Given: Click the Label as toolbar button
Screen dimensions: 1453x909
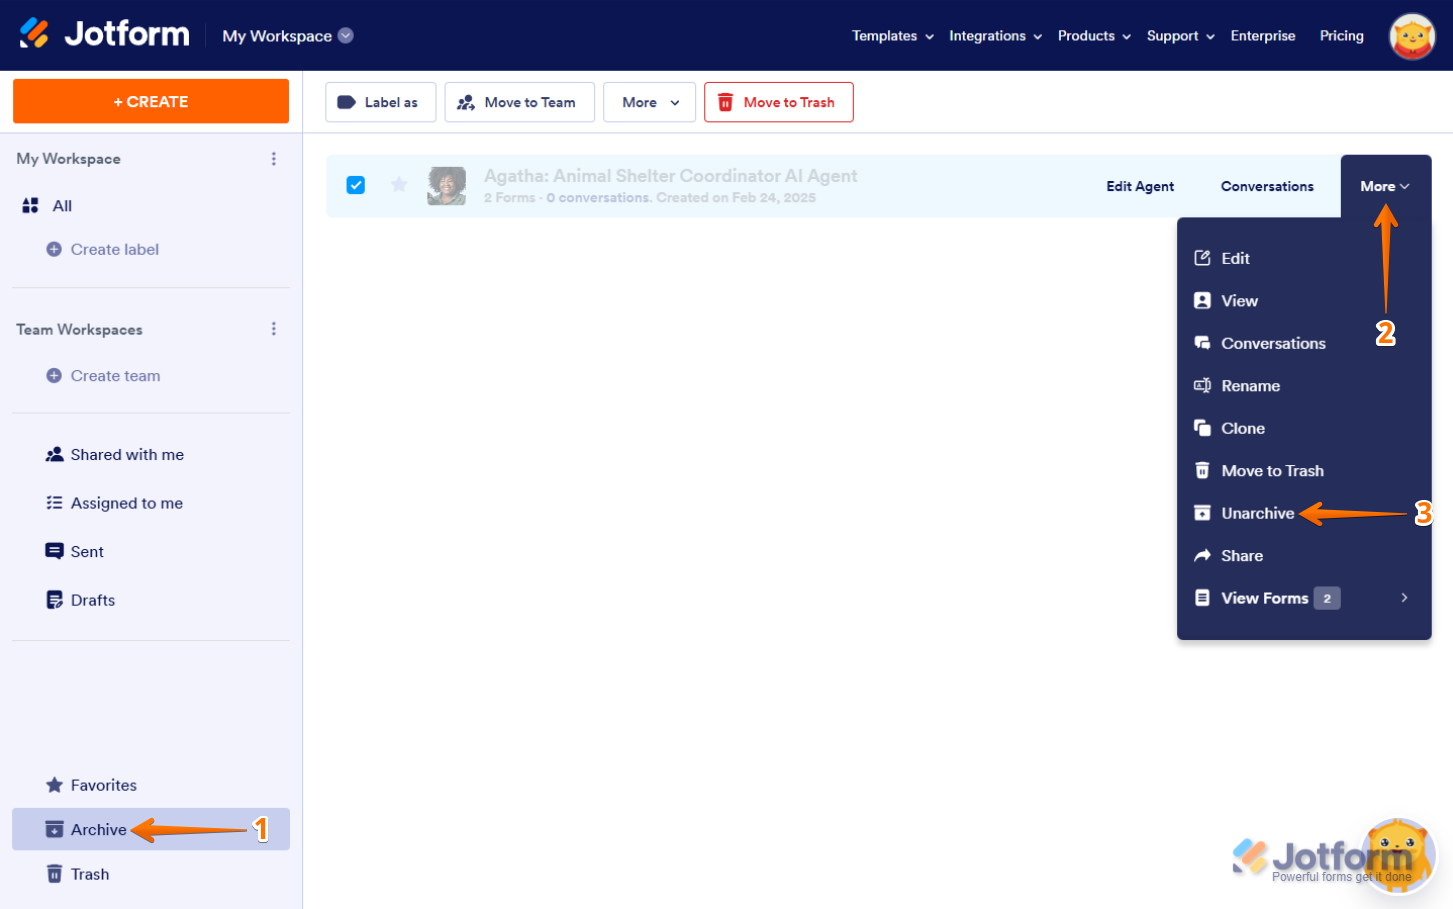Looking at the screenshot, I should click(x=381, y=102).
